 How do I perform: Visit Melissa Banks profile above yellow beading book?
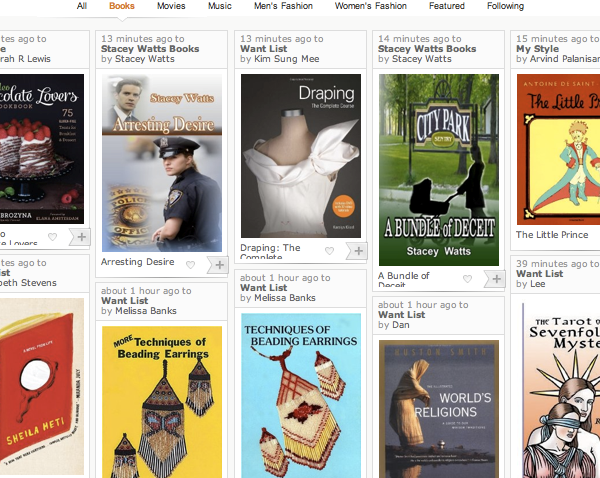pyautogui.click(x=146, y=310)
